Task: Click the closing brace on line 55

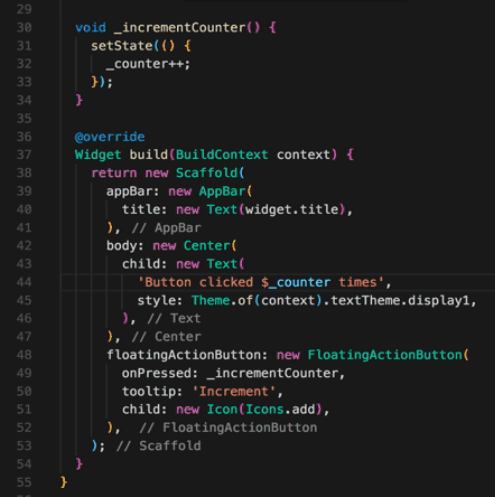Action: pos(64,482)
